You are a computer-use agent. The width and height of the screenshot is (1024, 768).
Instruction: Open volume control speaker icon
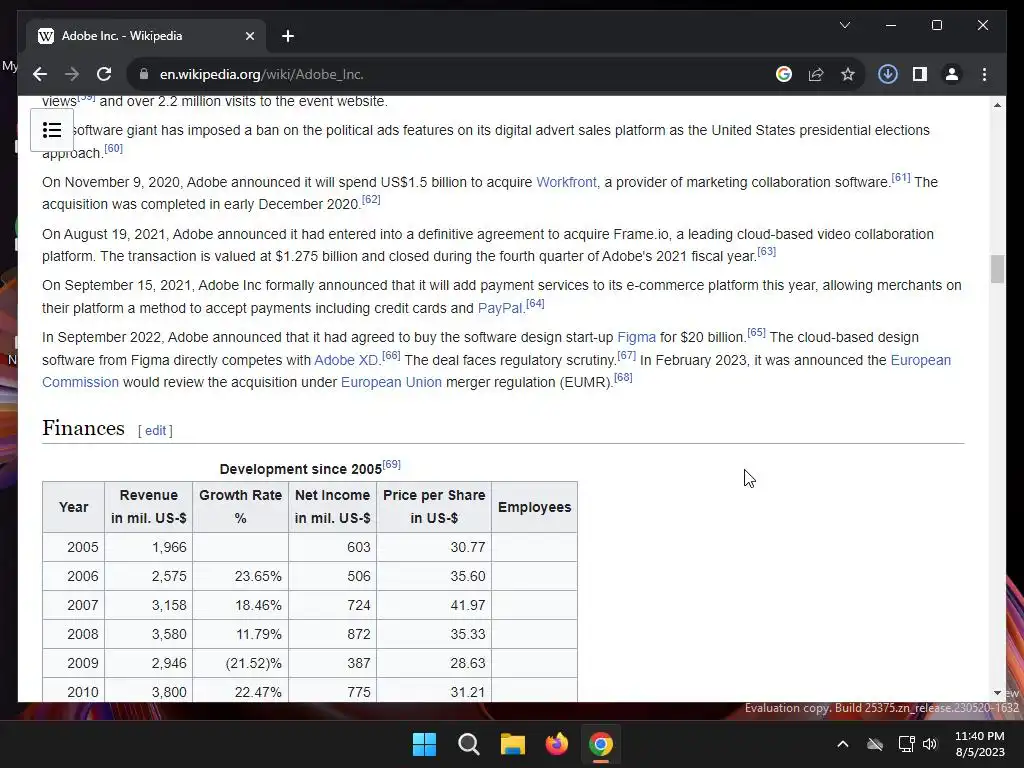[930, 744]
